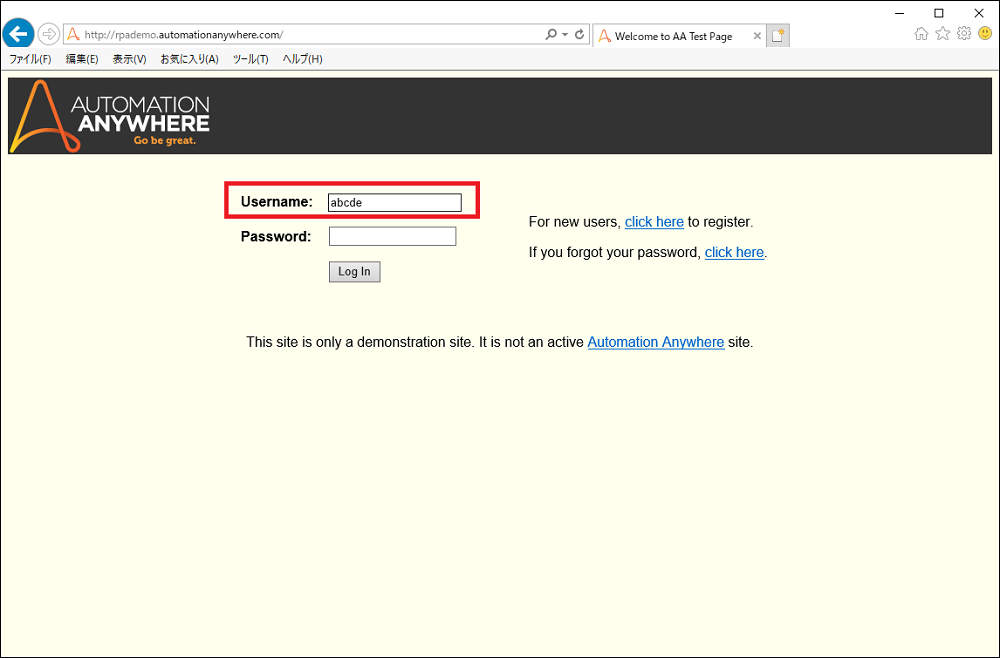Image resolution: width=1000 pixels, height=658 pixels.
Task: Open the ファイル(F) menu
Action: click(x=31, y=58)
